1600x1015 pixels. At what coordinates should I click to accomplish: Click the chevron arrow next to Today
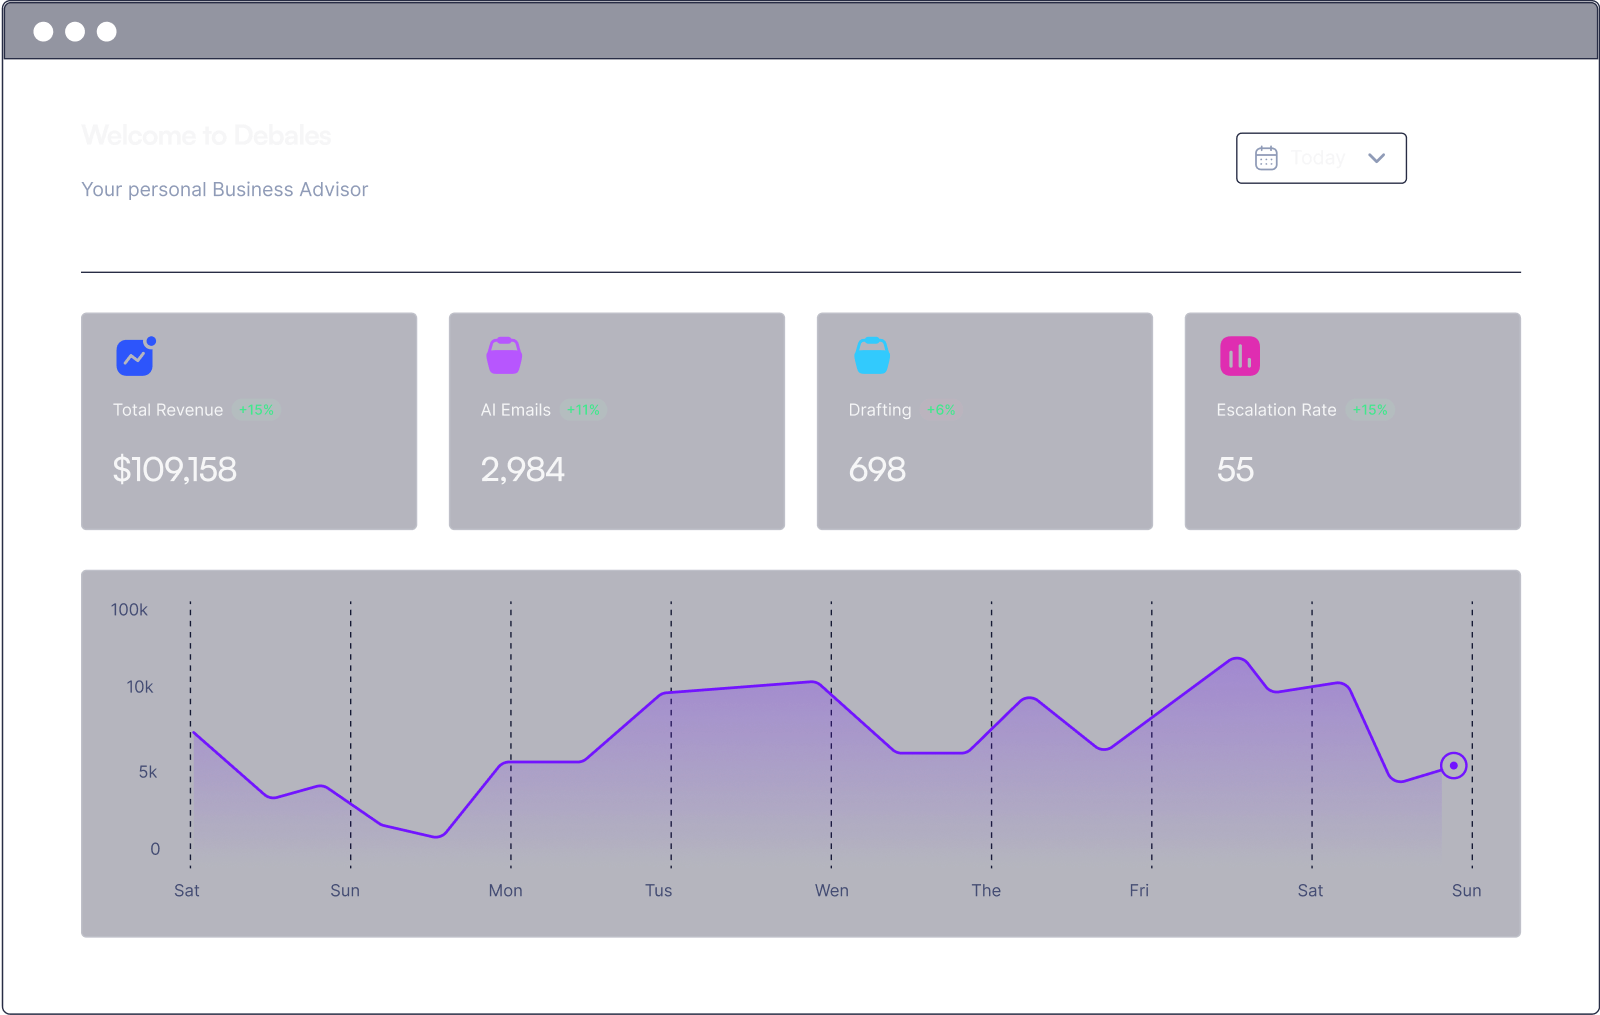coord(1376,157)
